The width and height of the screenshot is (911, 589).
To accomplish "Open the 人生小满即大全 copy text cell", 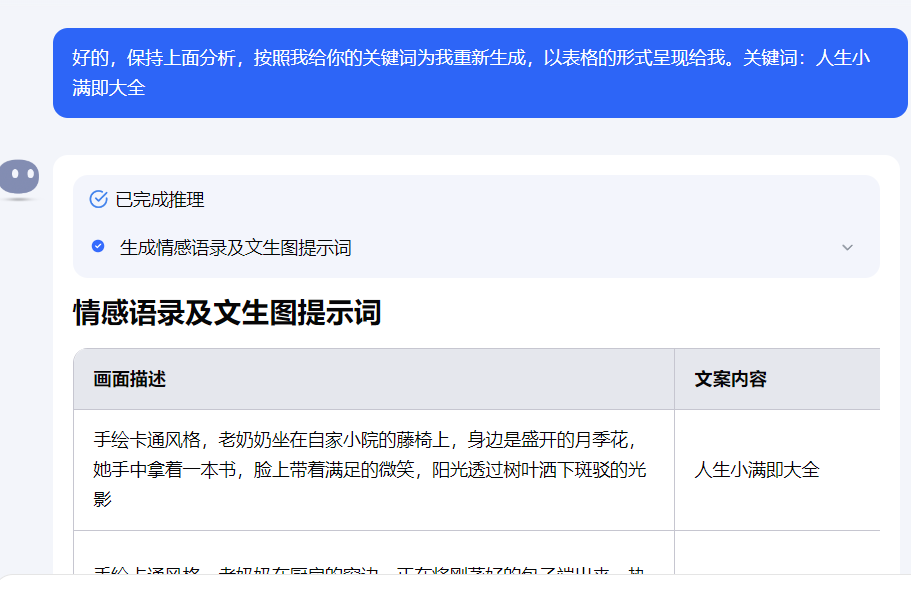I will (758, 470).
